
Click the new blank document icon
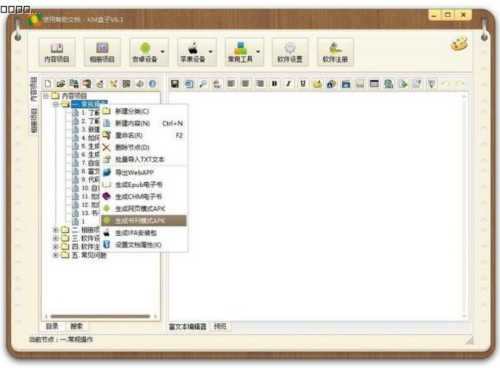pyautogui.click(x=48, y=84)
